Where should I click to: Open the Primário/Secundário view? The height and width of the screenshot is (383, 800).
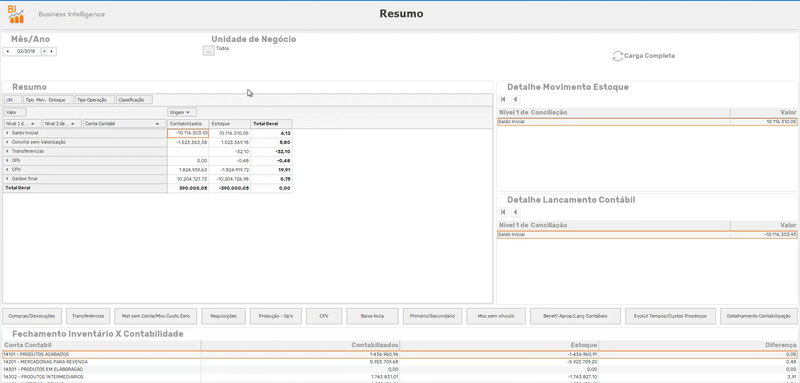432,316
